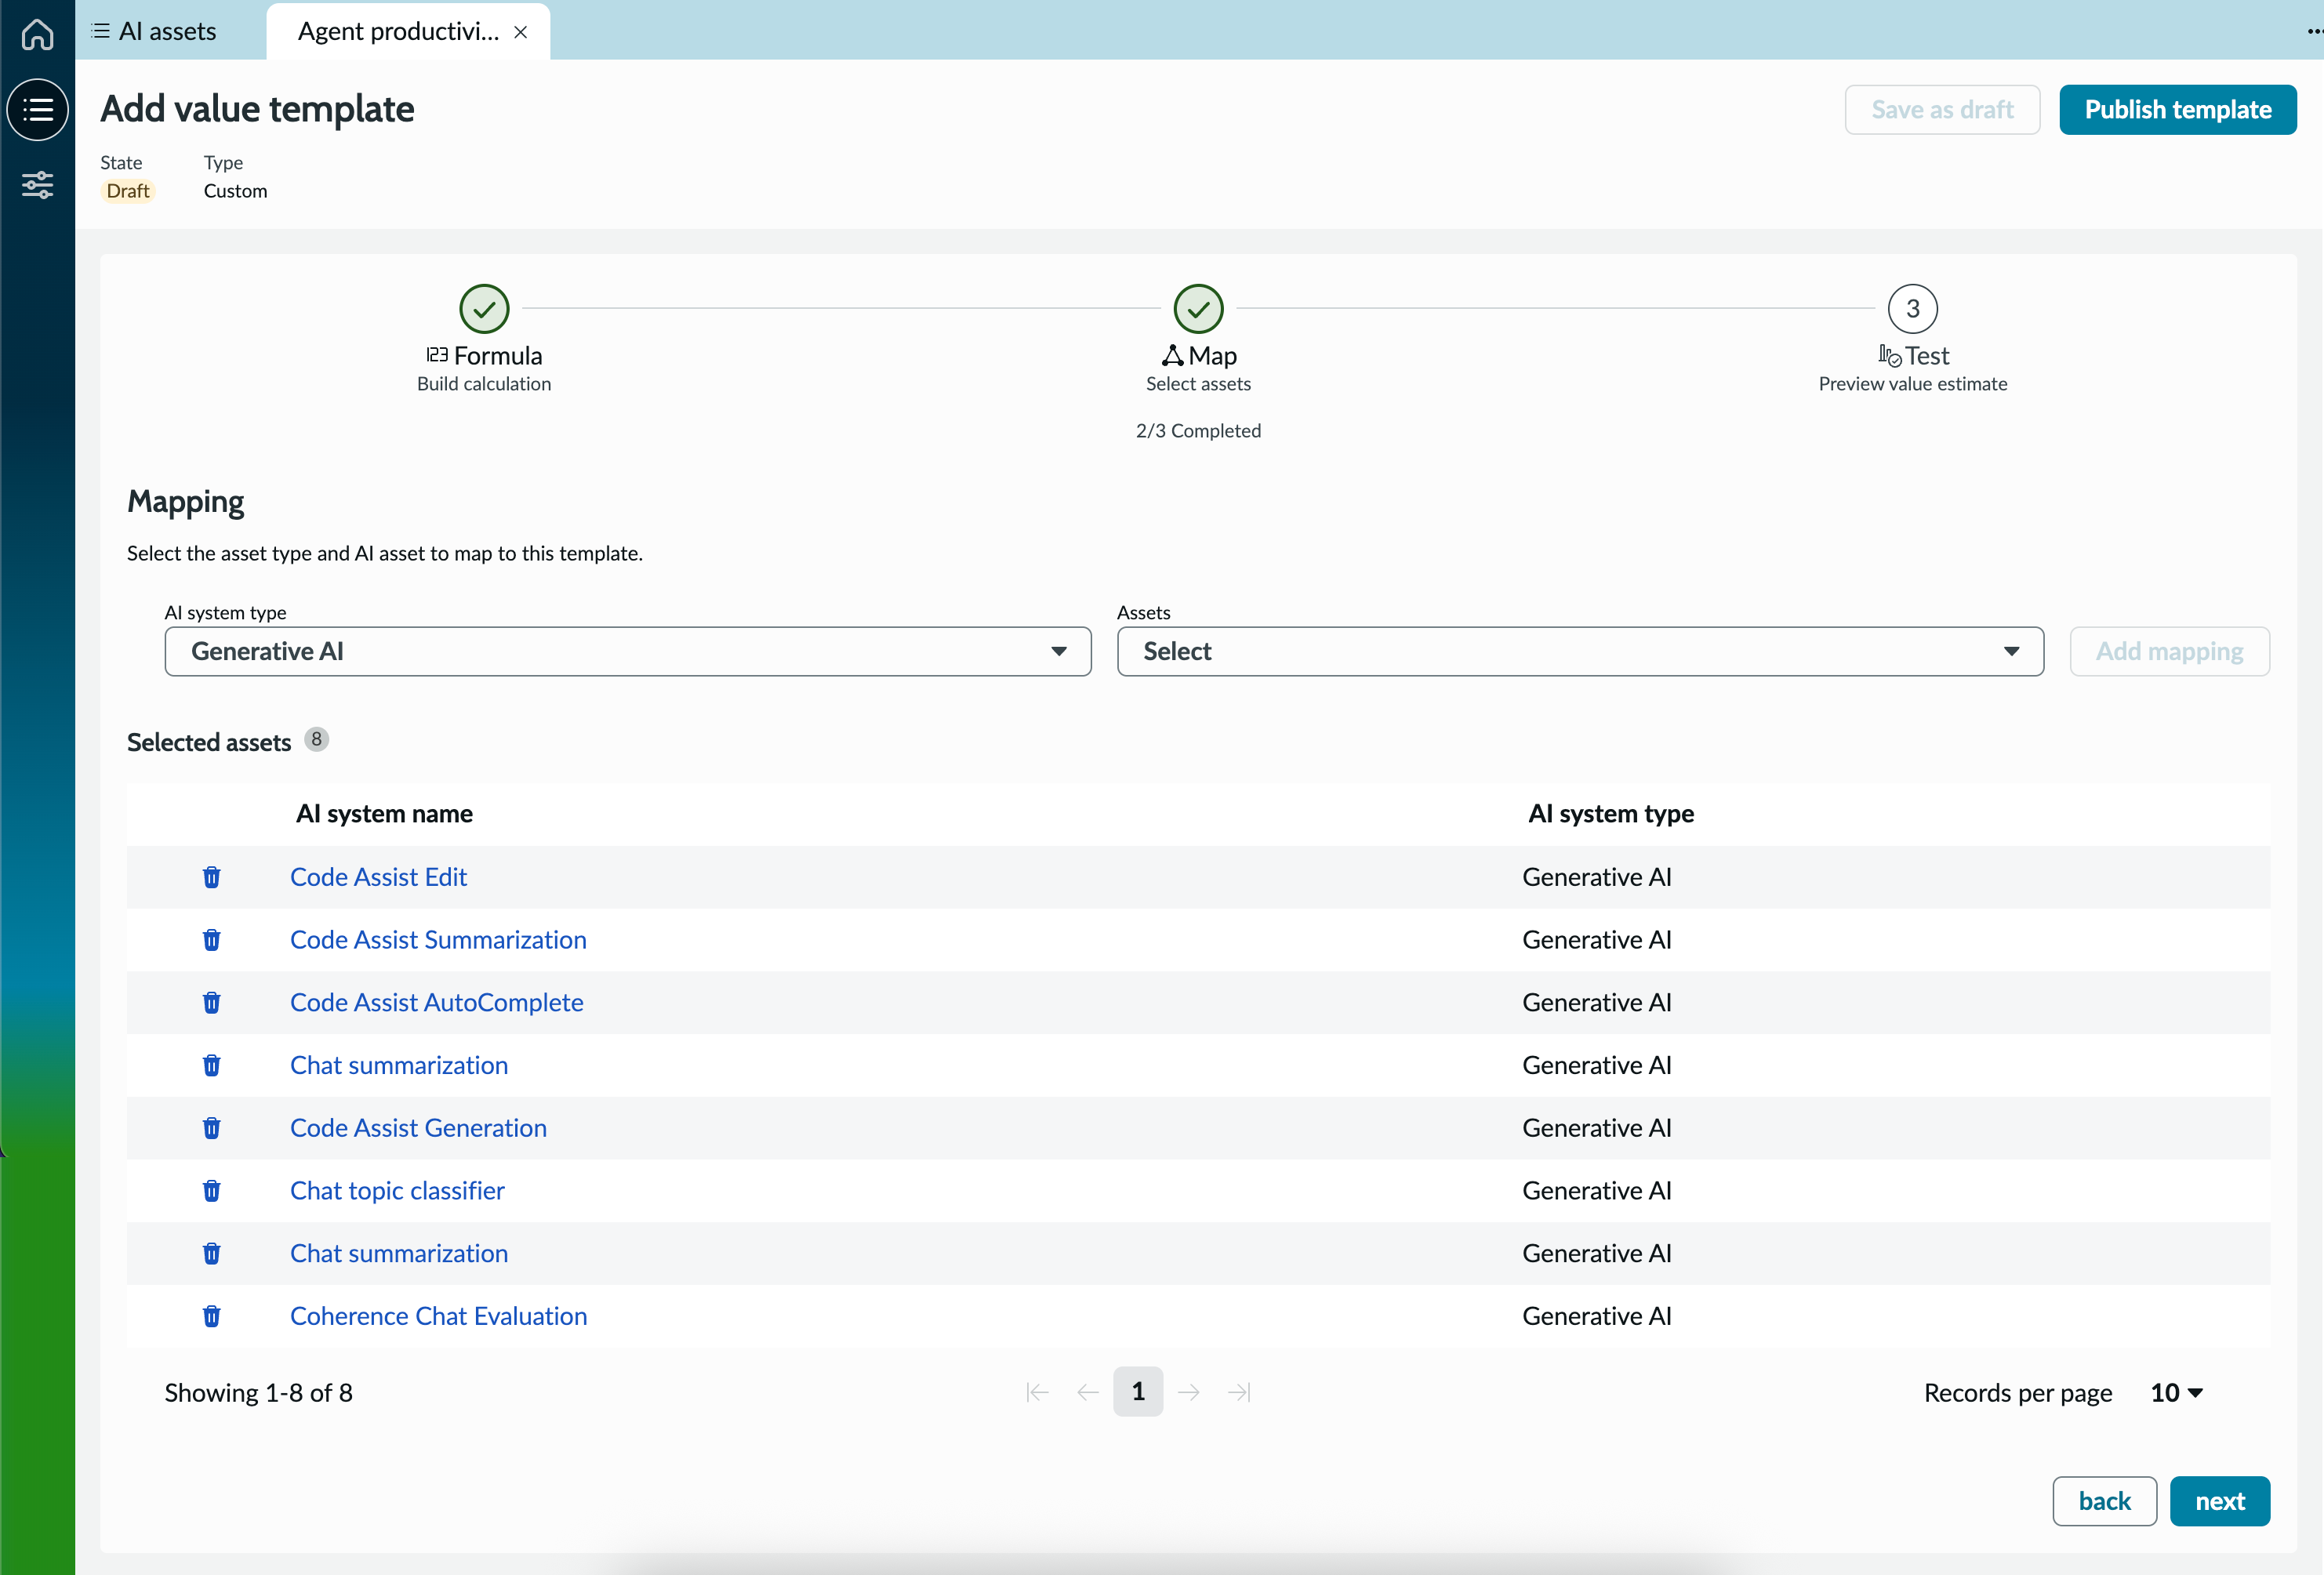This screenshot has height=1575, width=2324.
Task: Delete Code Assist AutoComplete row trash icon
Action: click(211, 1003)
